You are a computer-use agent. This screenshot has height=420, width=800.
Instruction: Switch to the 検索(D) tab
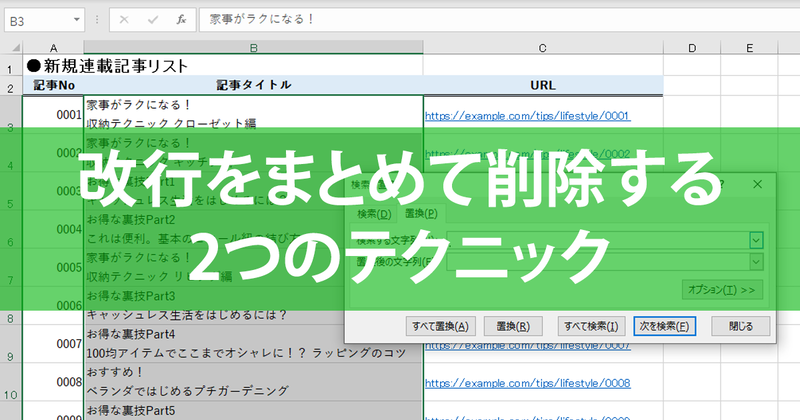pos(374,214)
